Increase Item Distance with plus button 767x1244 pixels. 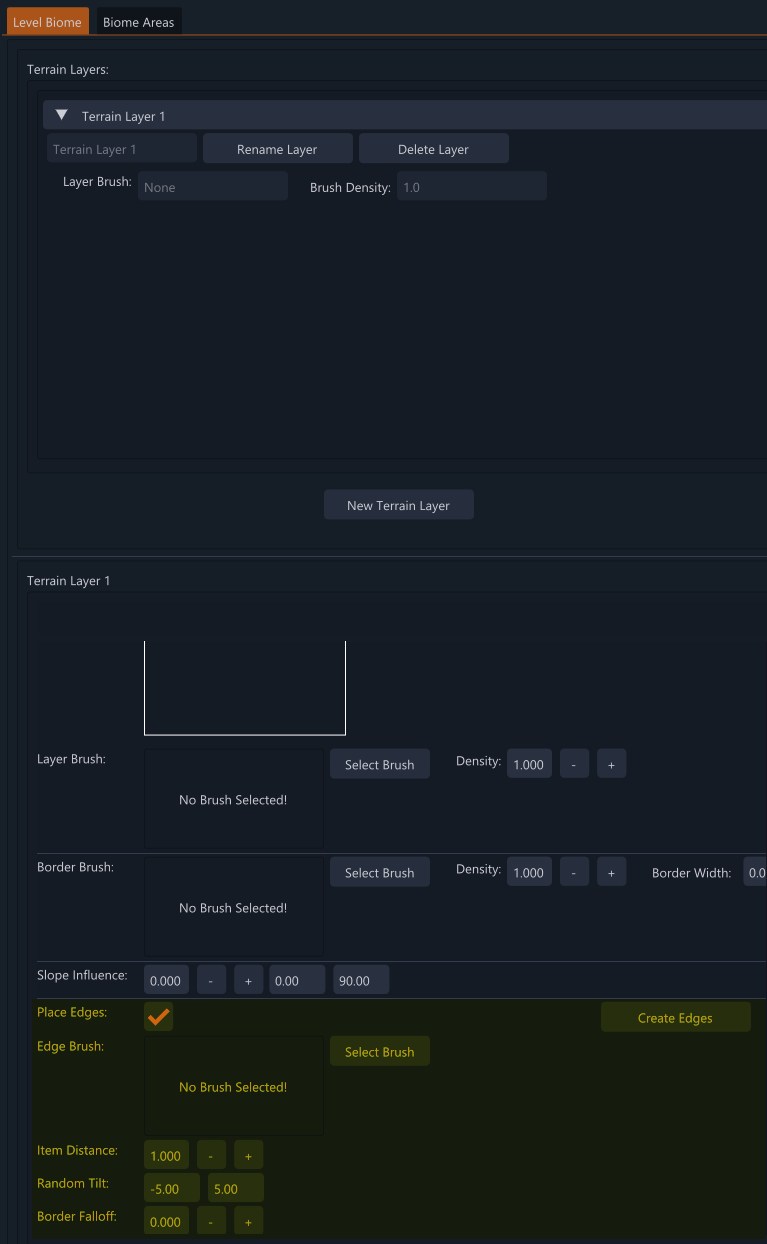[248, 1155]
